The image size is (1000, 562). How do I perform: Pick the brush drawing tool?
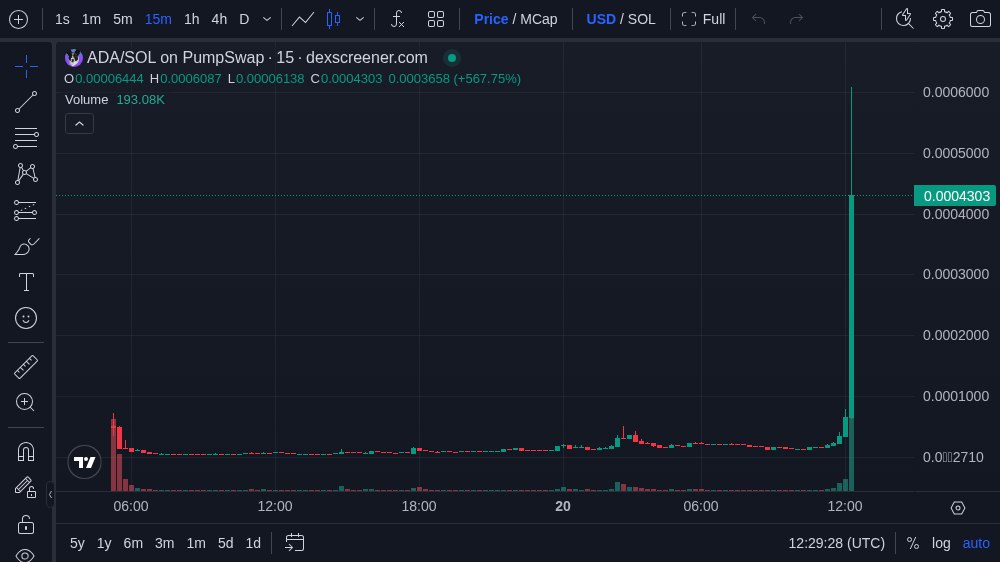(26, 246)
